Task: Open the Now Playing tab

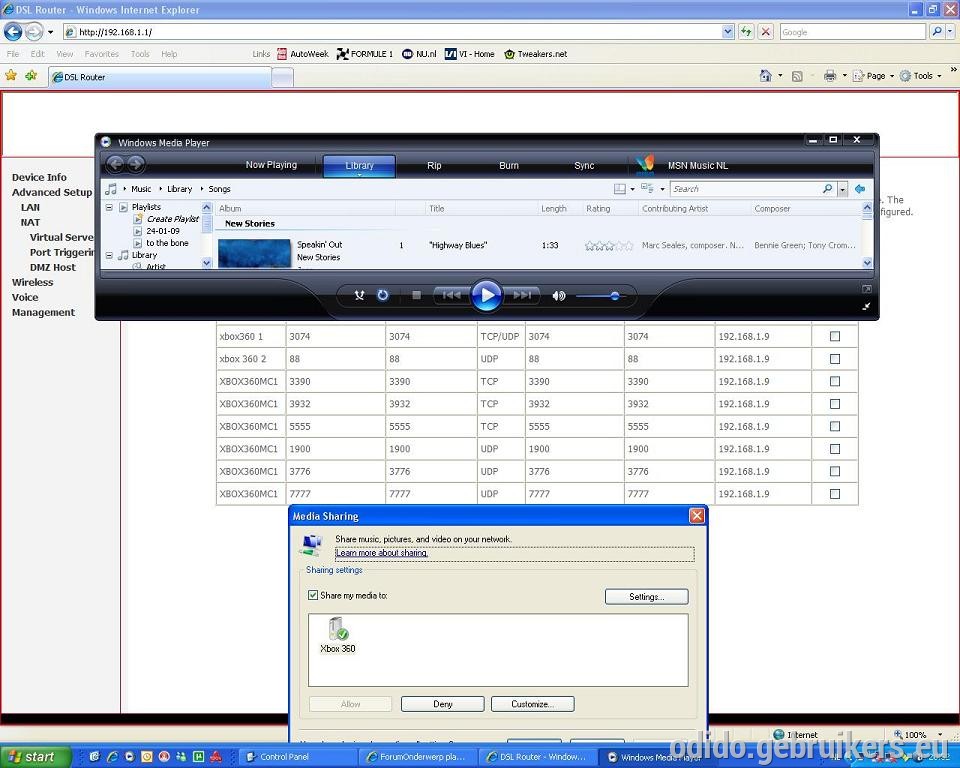Action: pos(271,165)
